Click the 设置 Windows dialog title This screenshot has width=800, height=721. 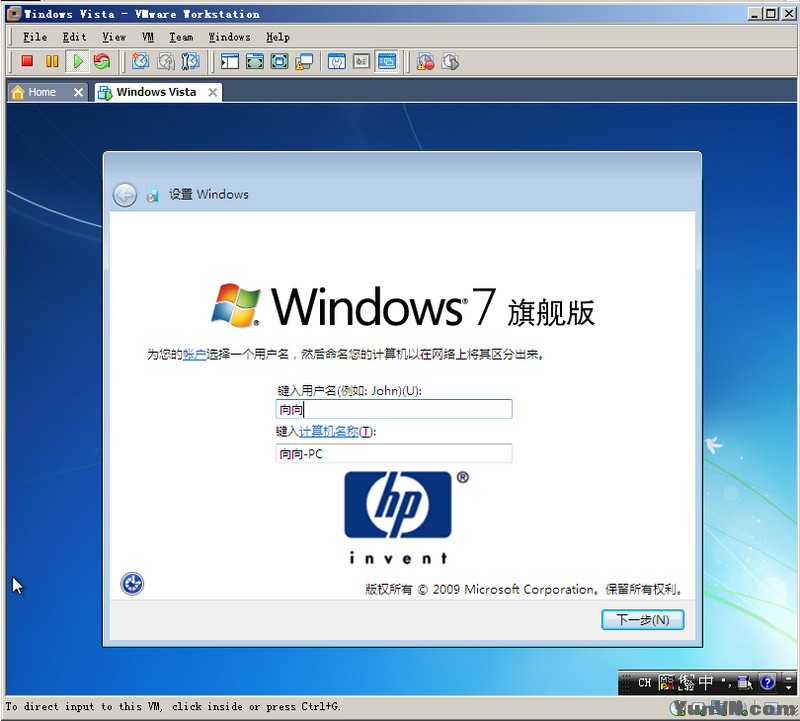(x=209, y=194)
